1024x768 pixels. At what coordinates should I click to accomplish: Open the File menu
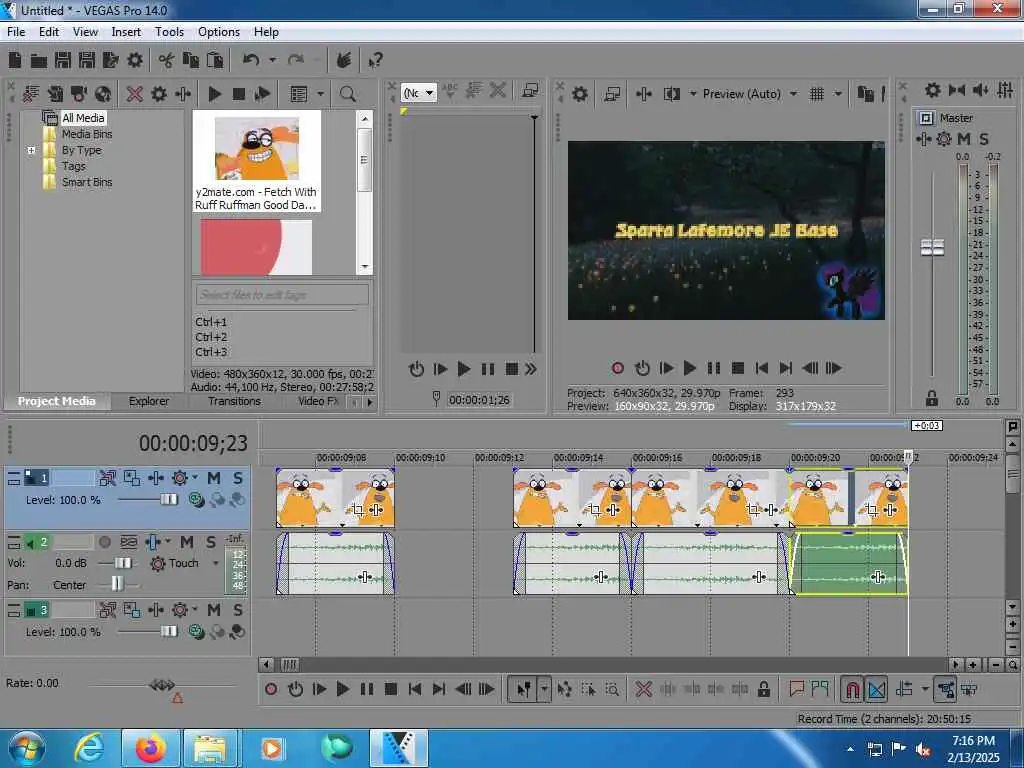[16, 31]
